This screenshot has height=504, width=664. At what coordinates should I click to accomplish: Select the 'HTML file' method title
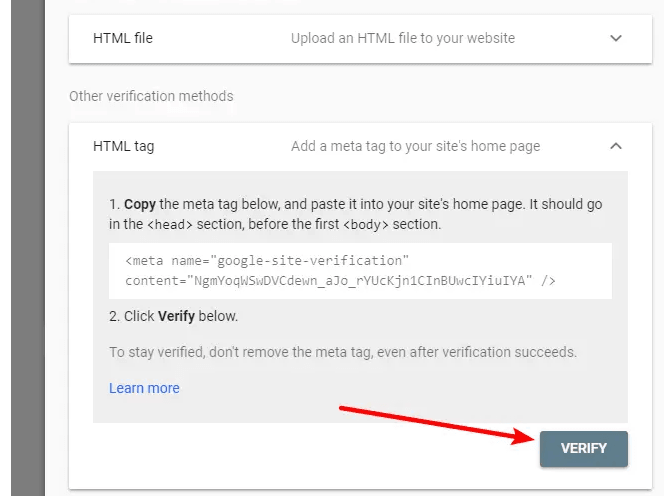point(123,38)
